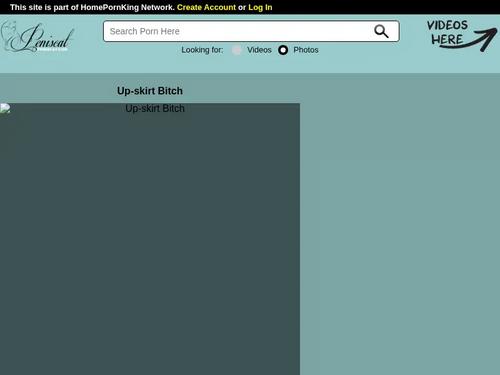
Task: Click the broken image icon
Action: (x=5, y=109)
